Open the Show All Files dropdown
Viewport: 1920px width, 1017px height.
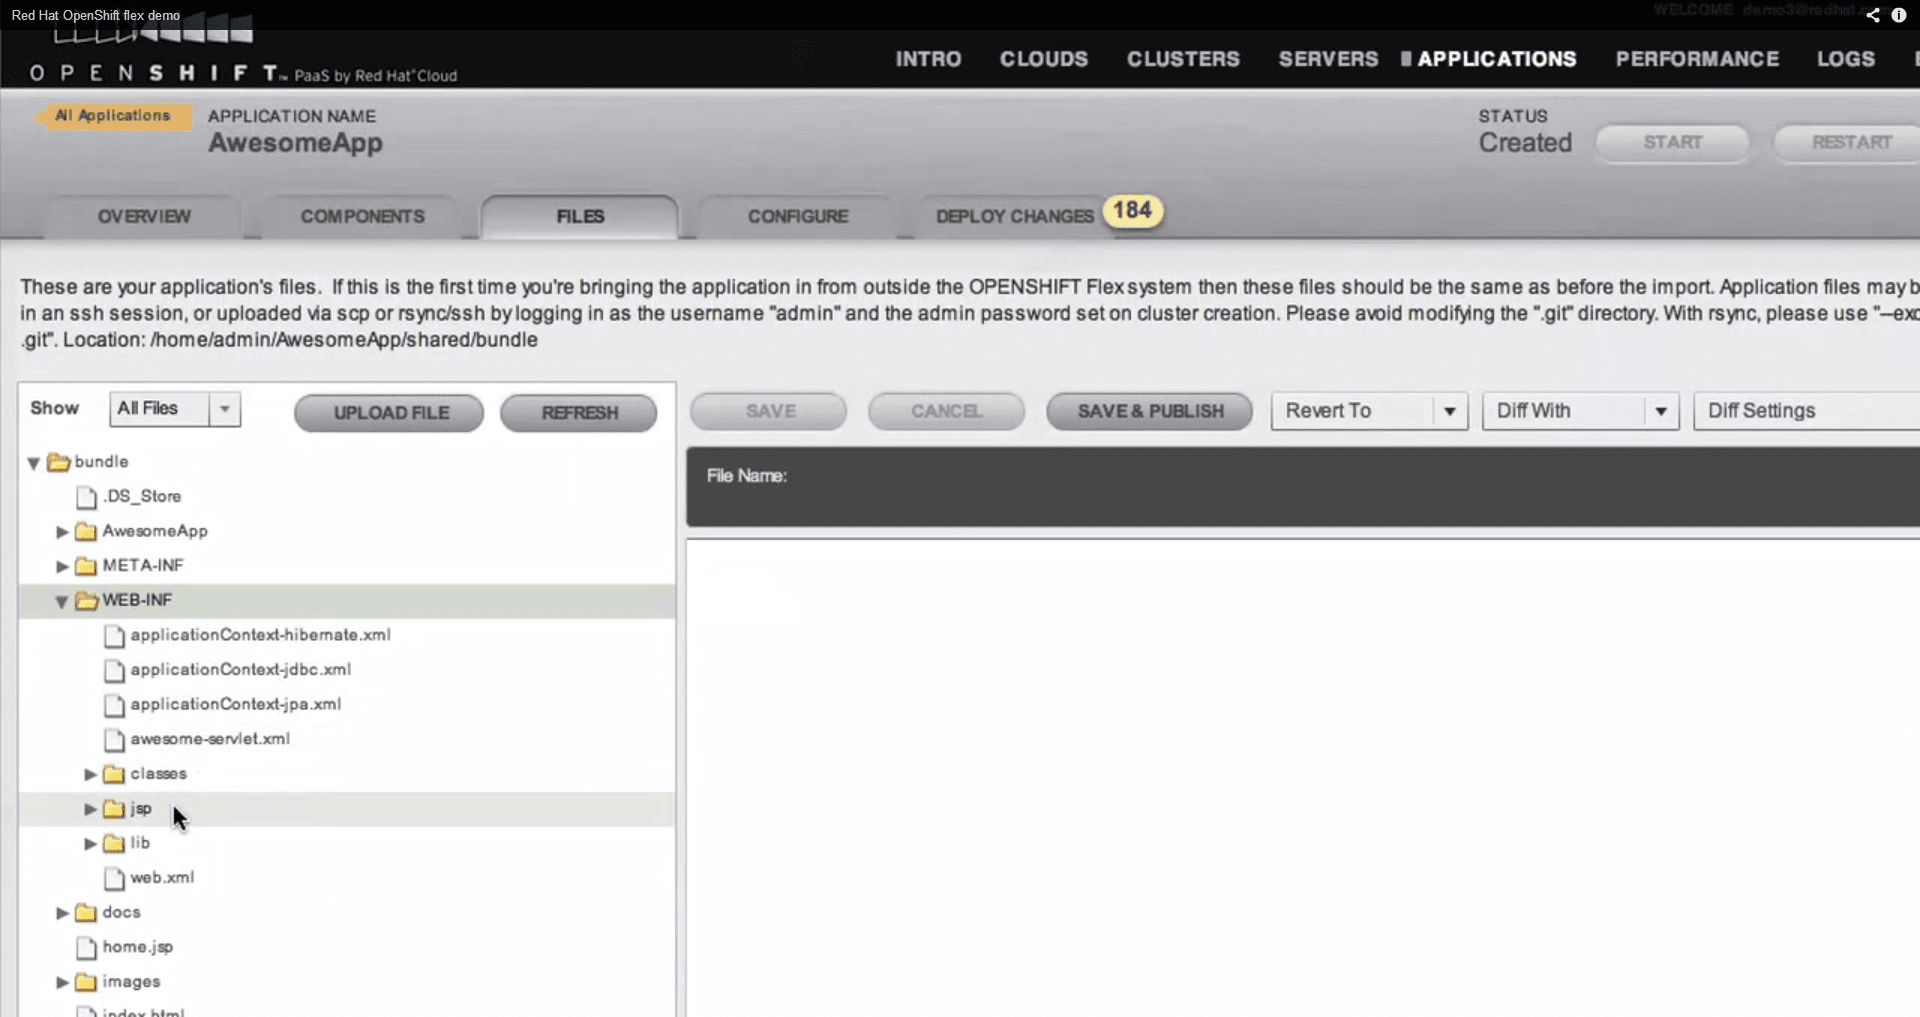click(x=175, y=409)
